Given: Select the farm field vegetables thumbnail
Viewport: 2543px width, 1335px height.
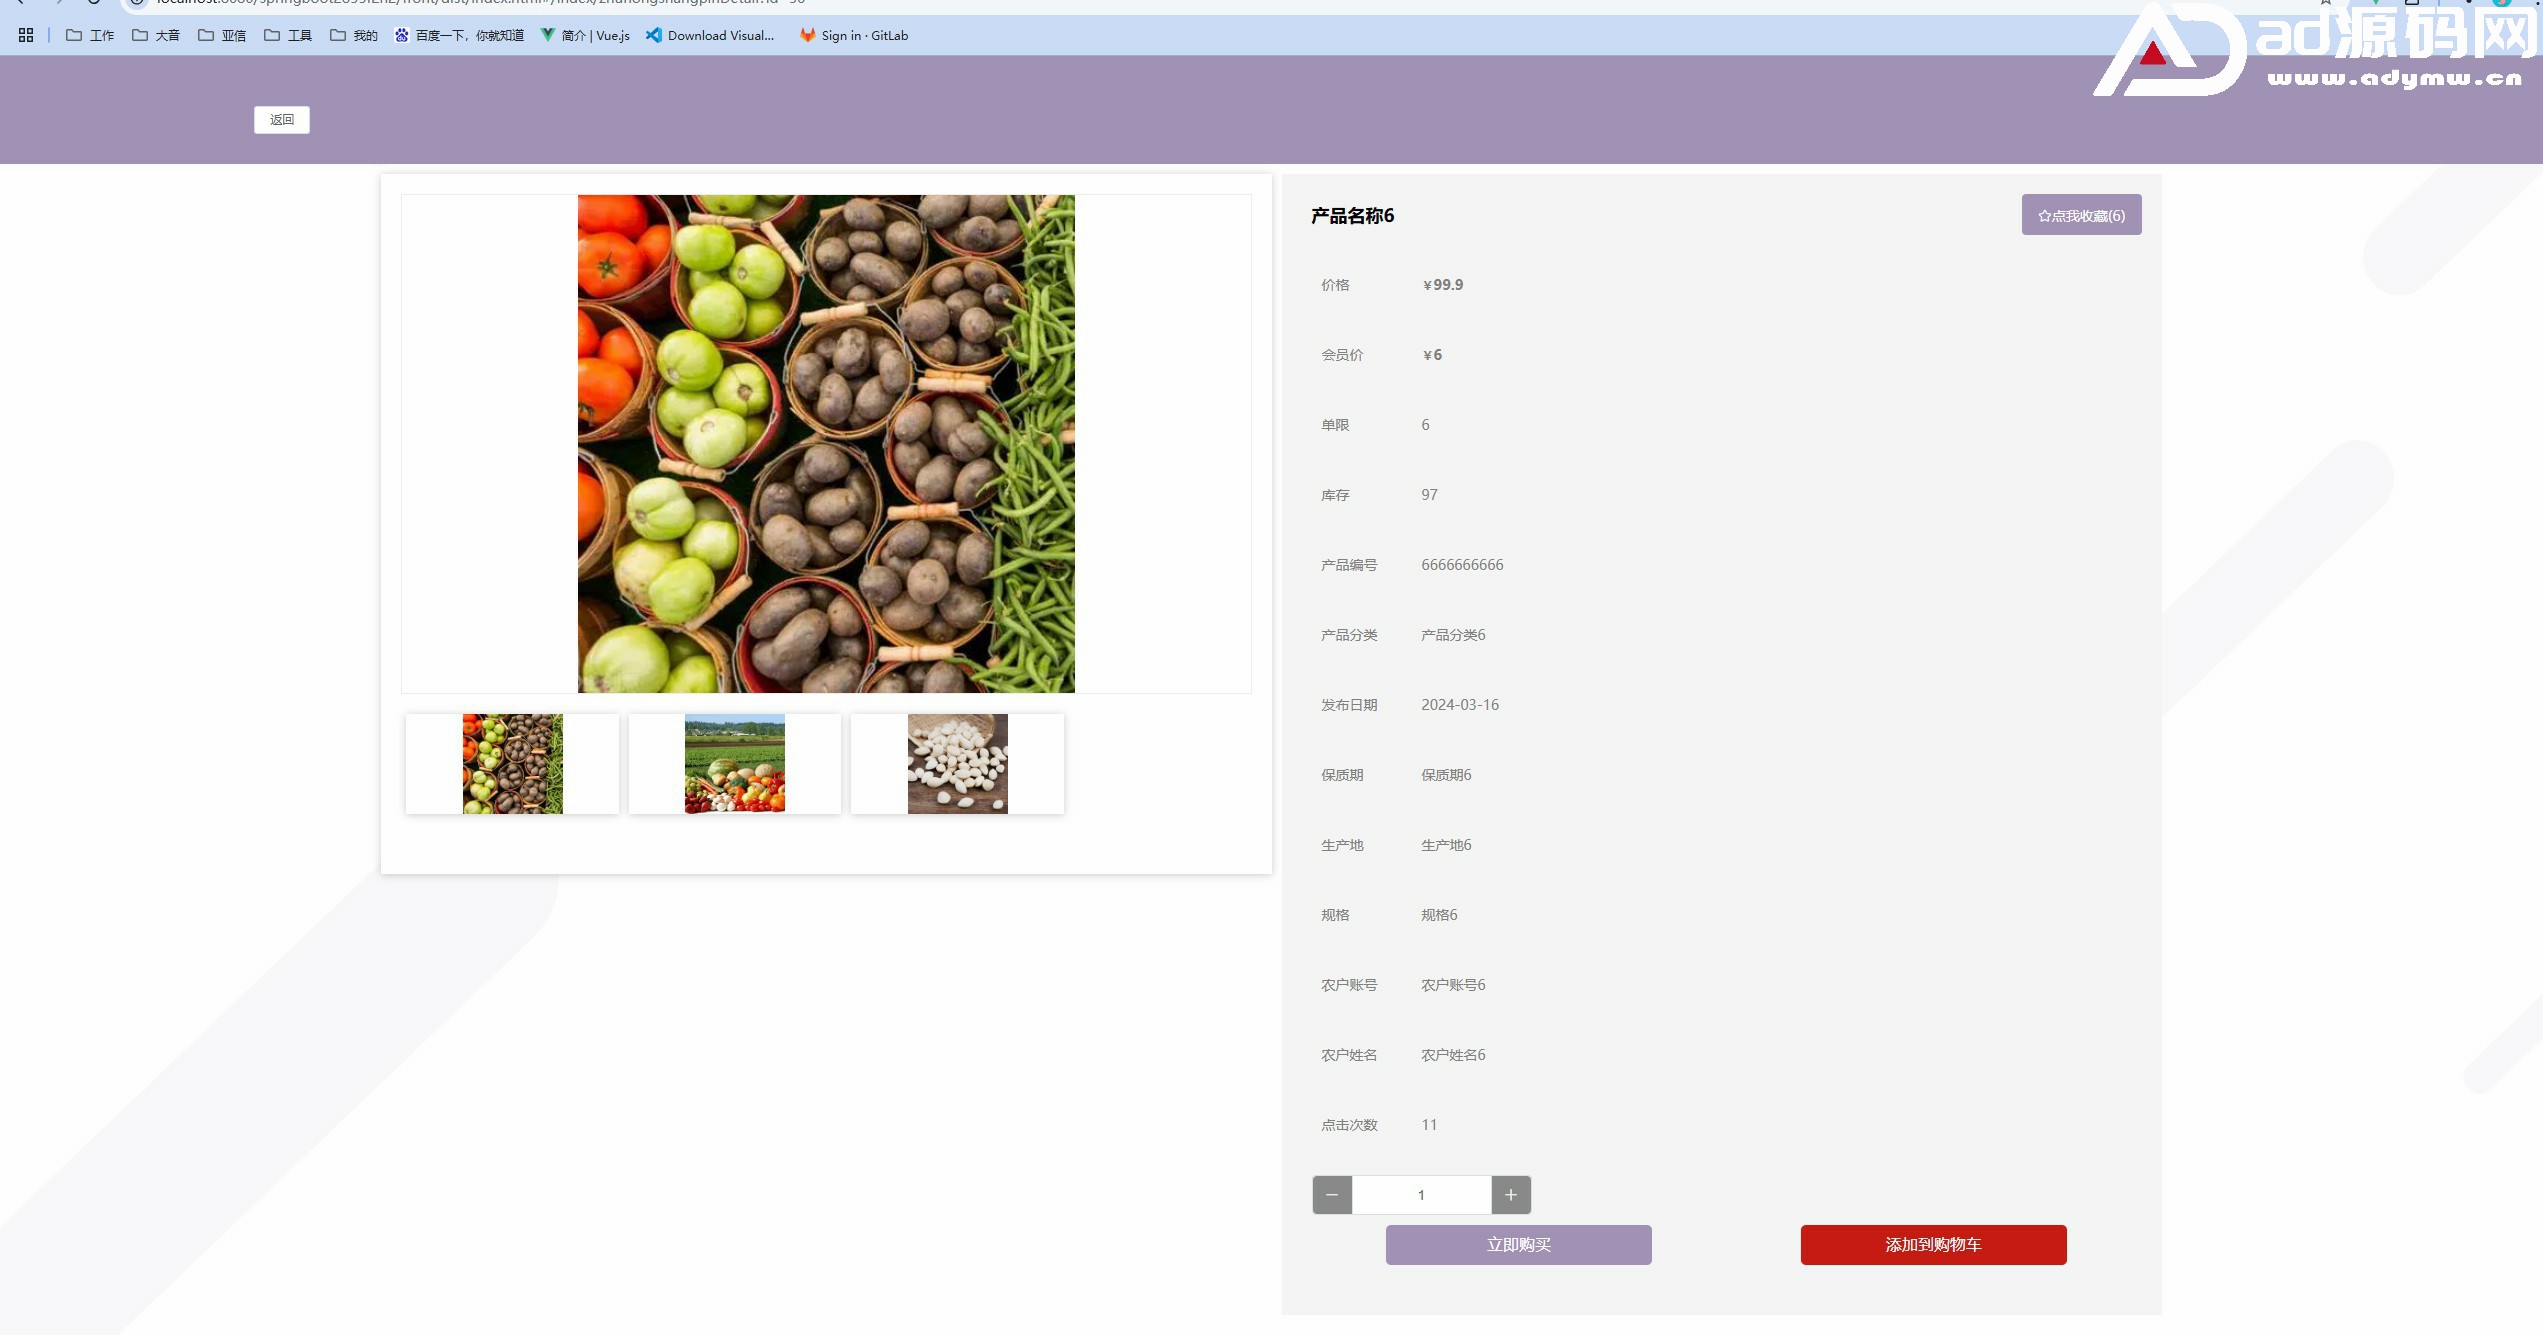Looking at the screenshot, I should 735,764.
